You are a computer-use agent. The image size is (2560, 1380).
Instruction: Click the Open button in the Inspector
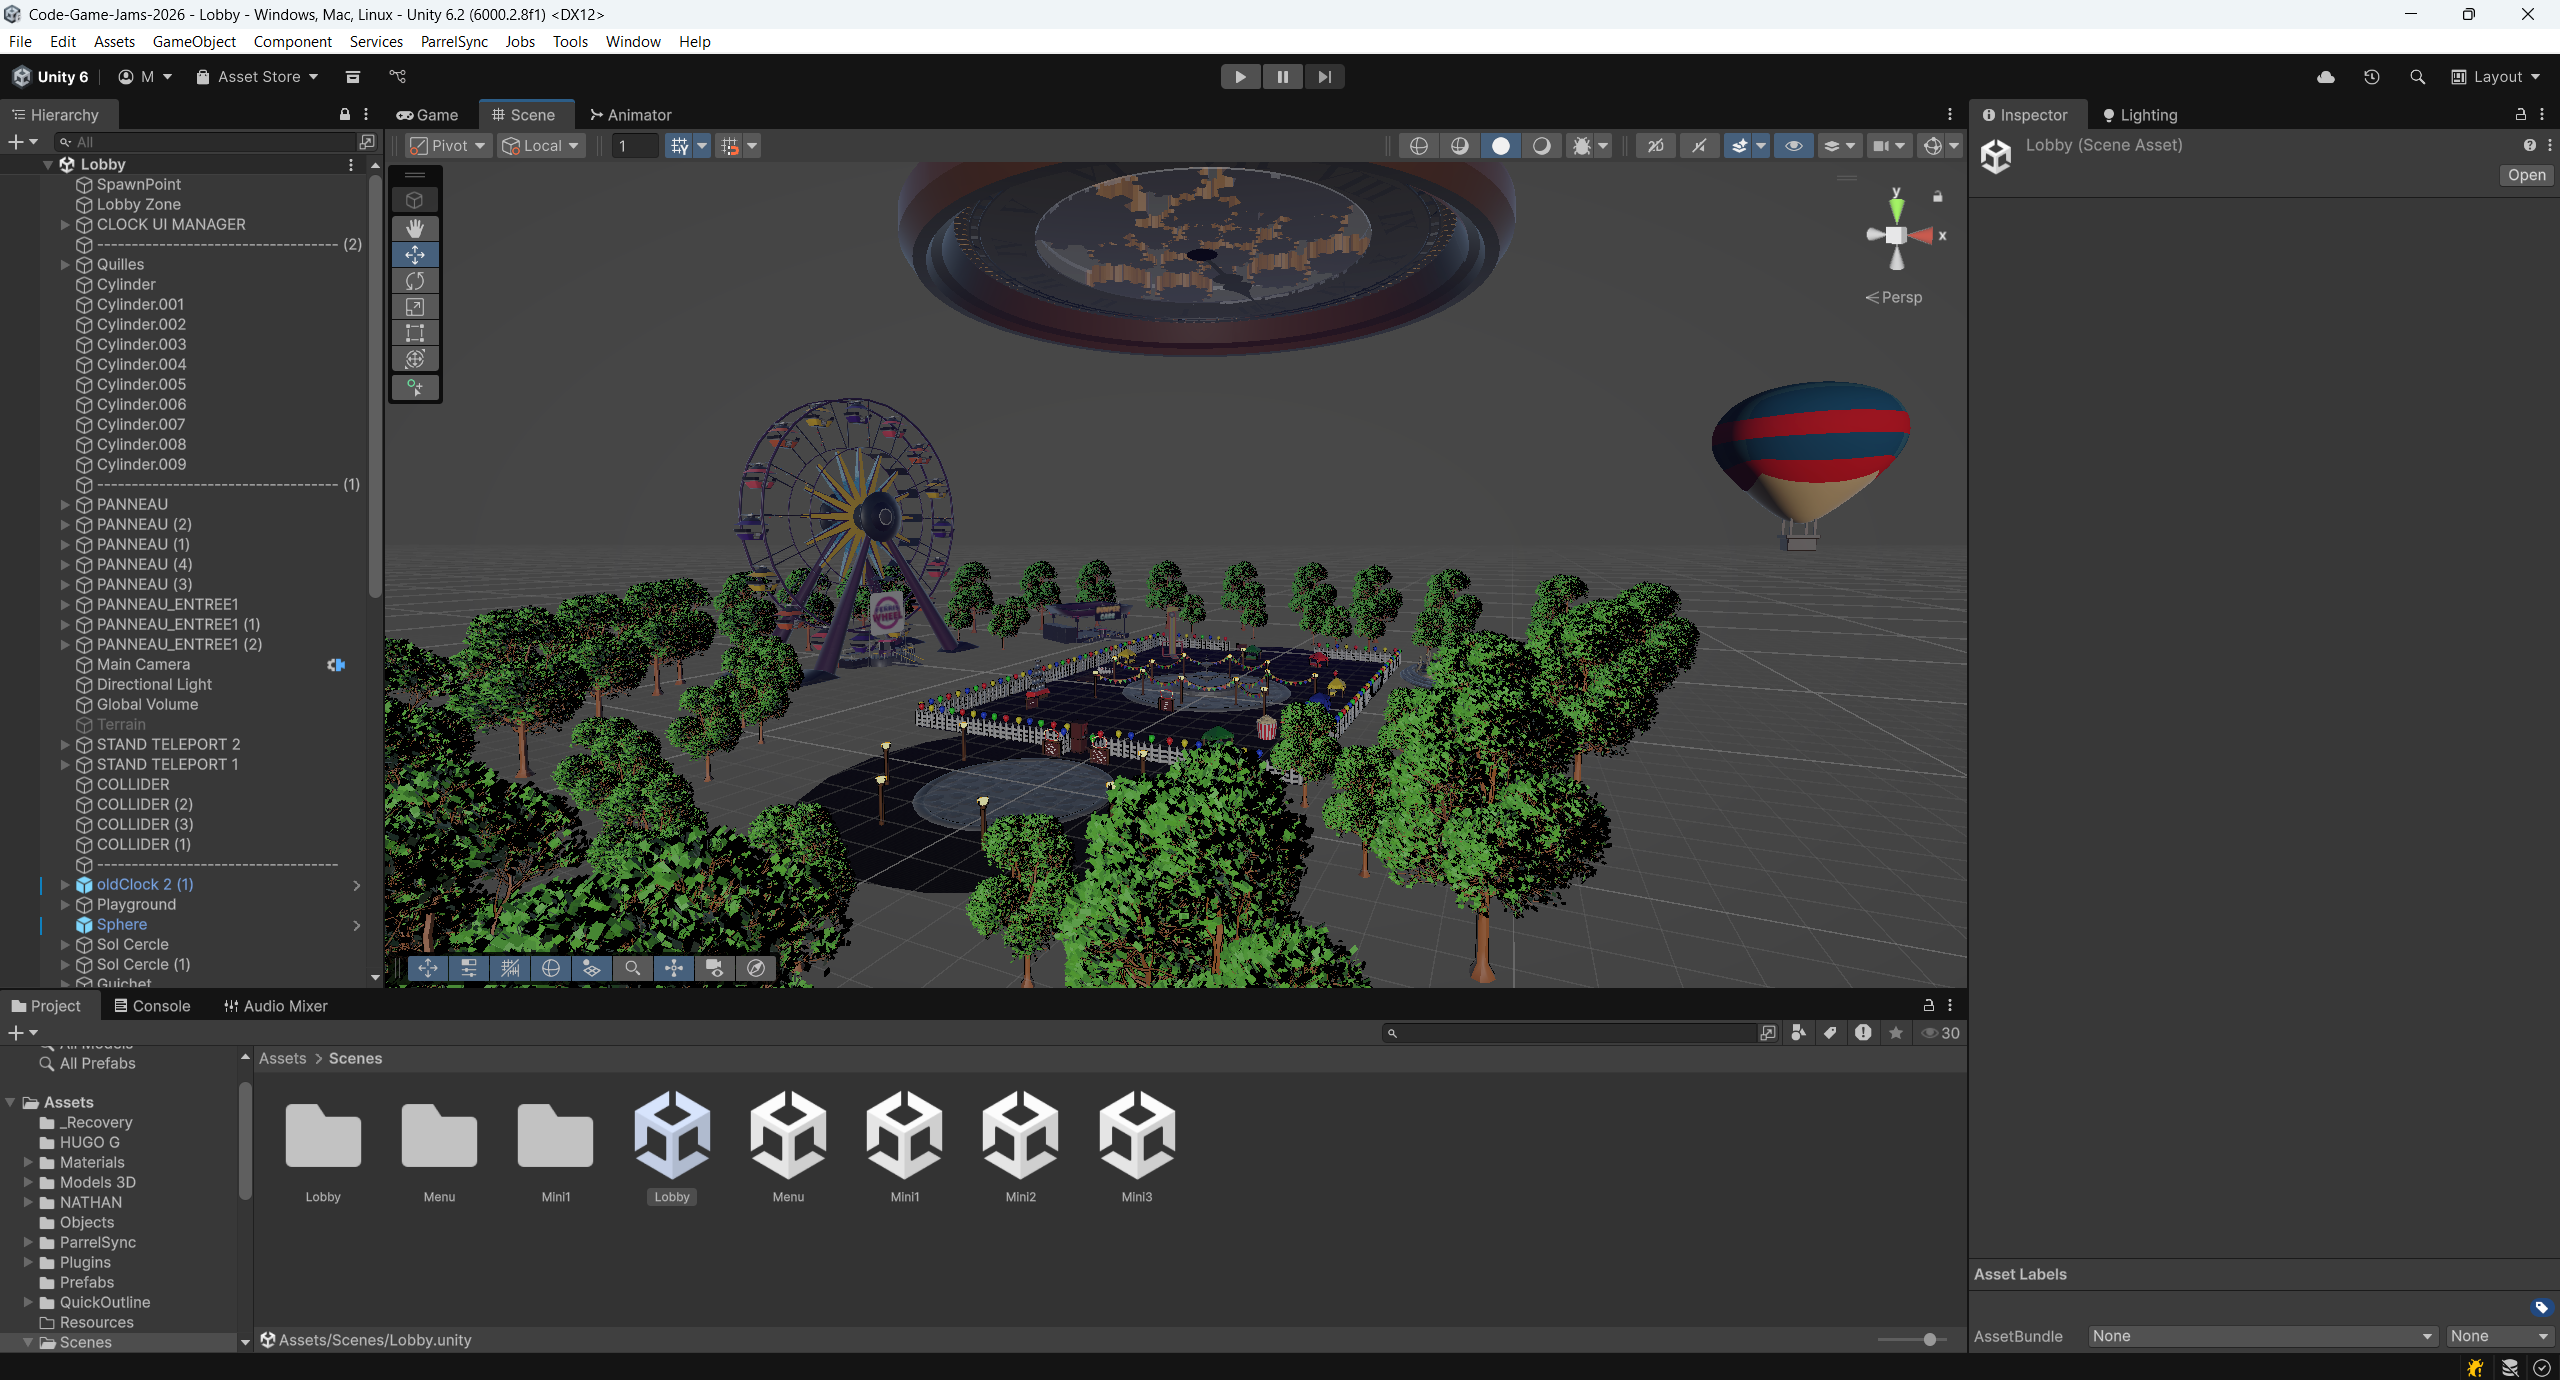2525,175
